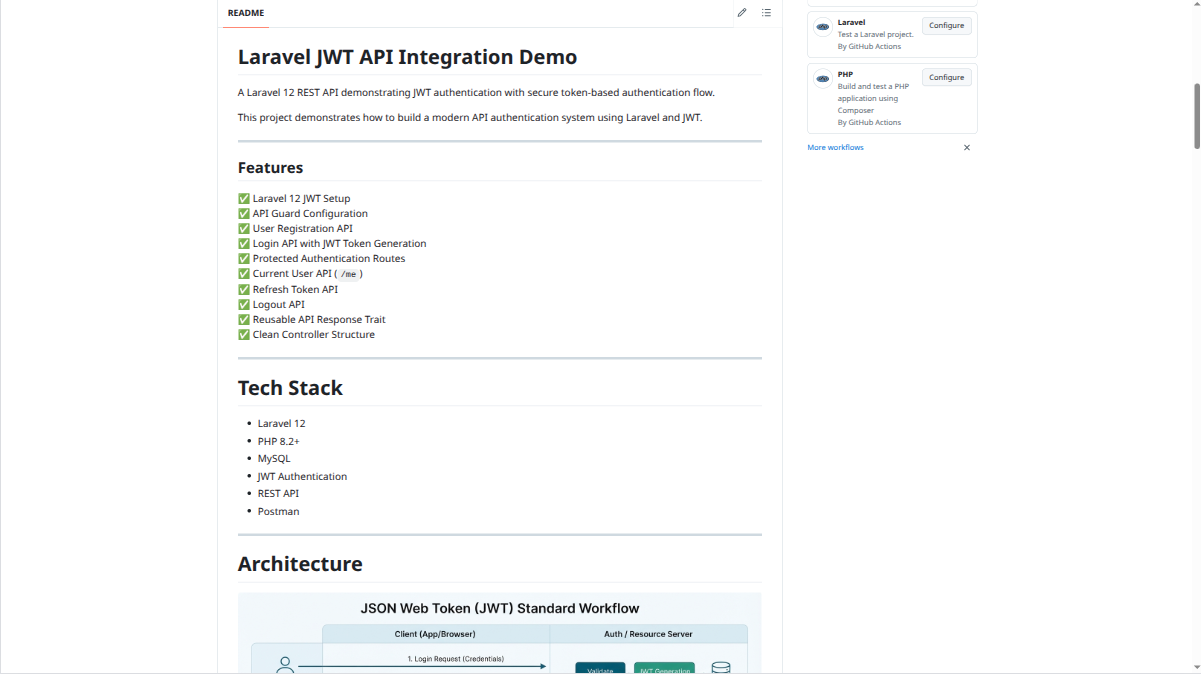Click the Login Request (Credentials) diagram label
1201x674 pixels.
[456, 659]
